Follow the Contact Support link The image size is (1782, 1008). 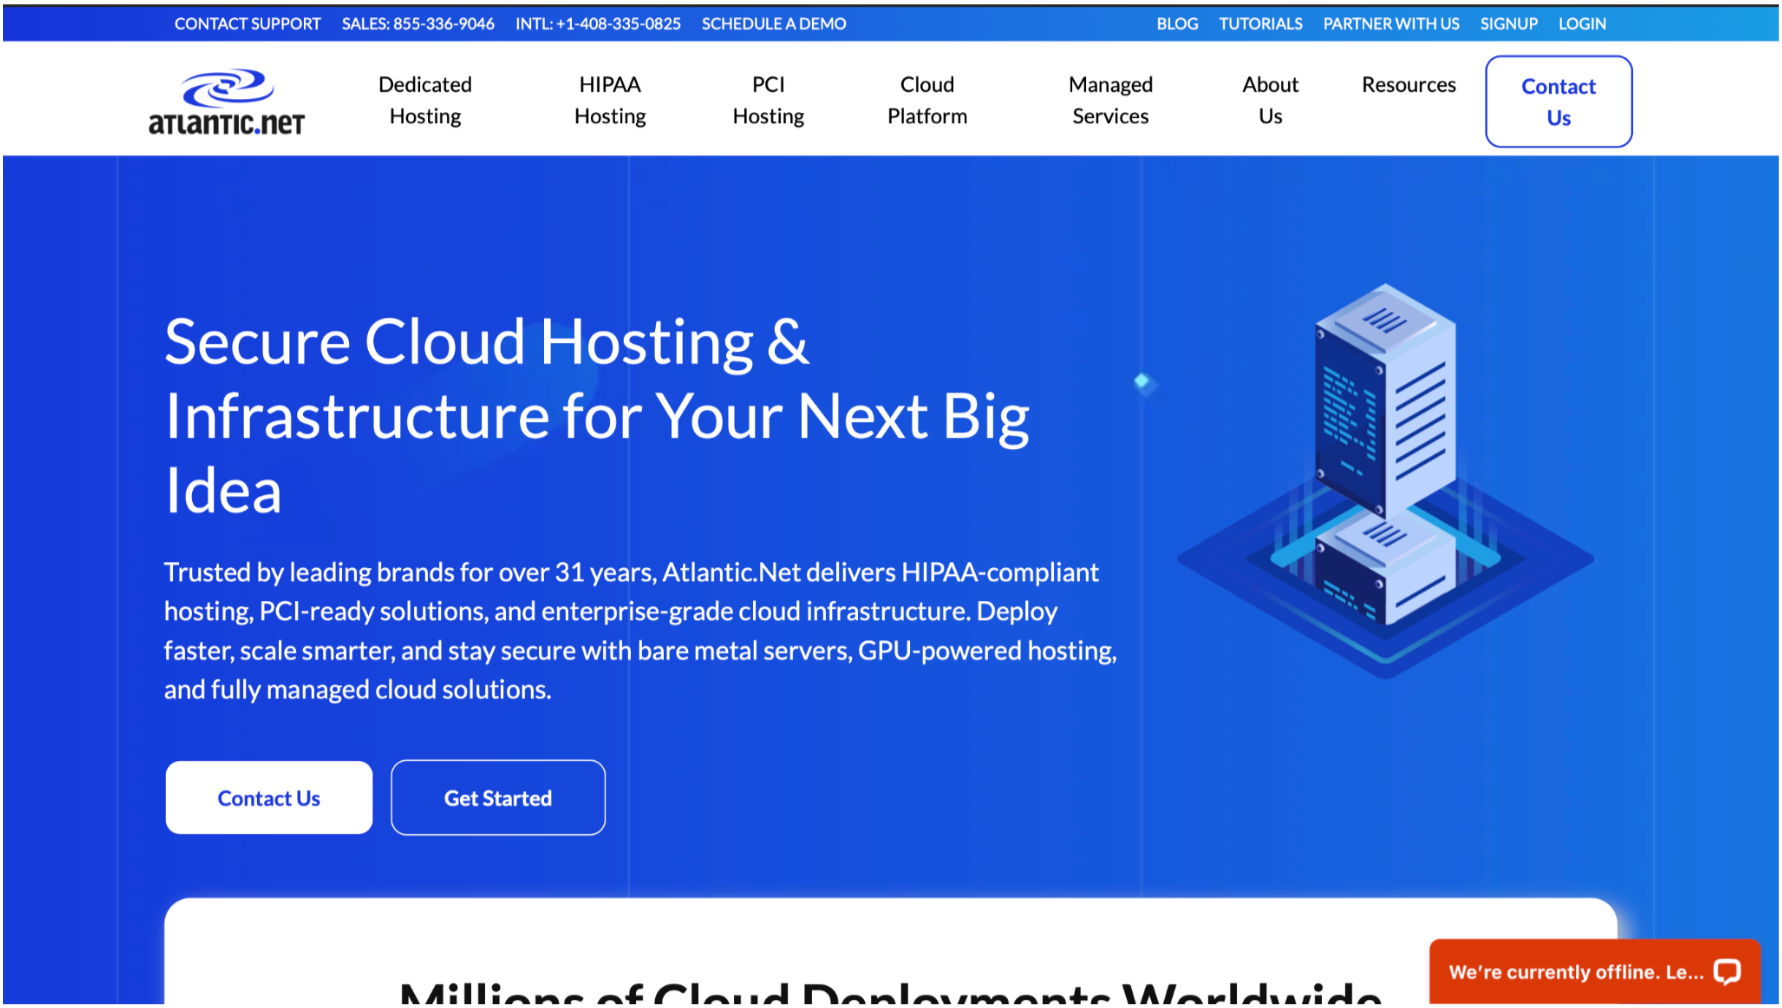click(x=247, y=24)
